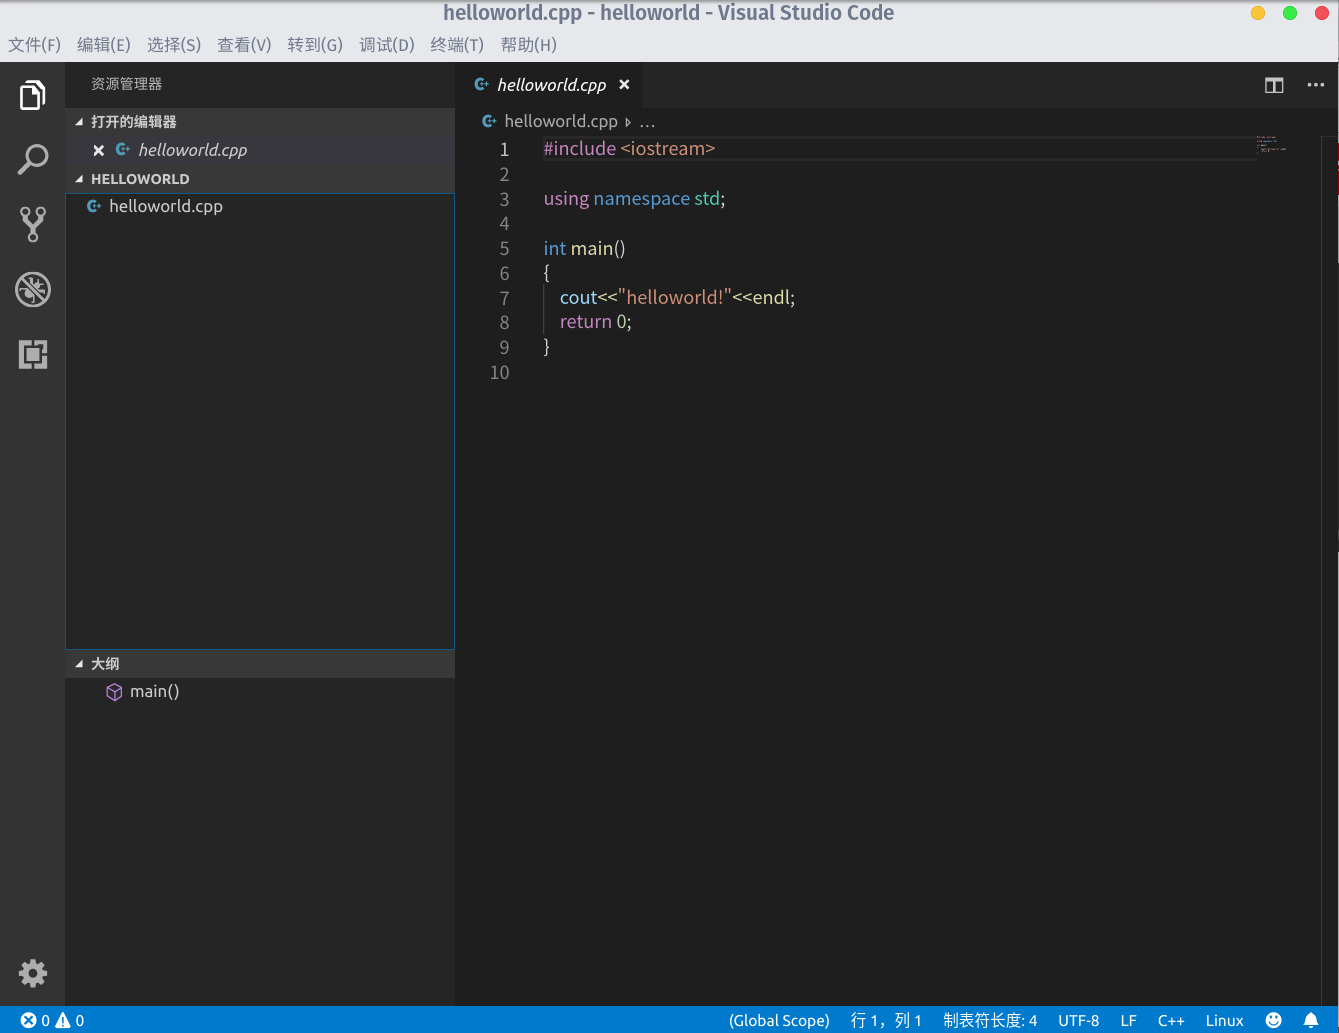Open the editor More Actions ellipsis
This screenshot has width=1339, height=1033.
(1316, 85)
